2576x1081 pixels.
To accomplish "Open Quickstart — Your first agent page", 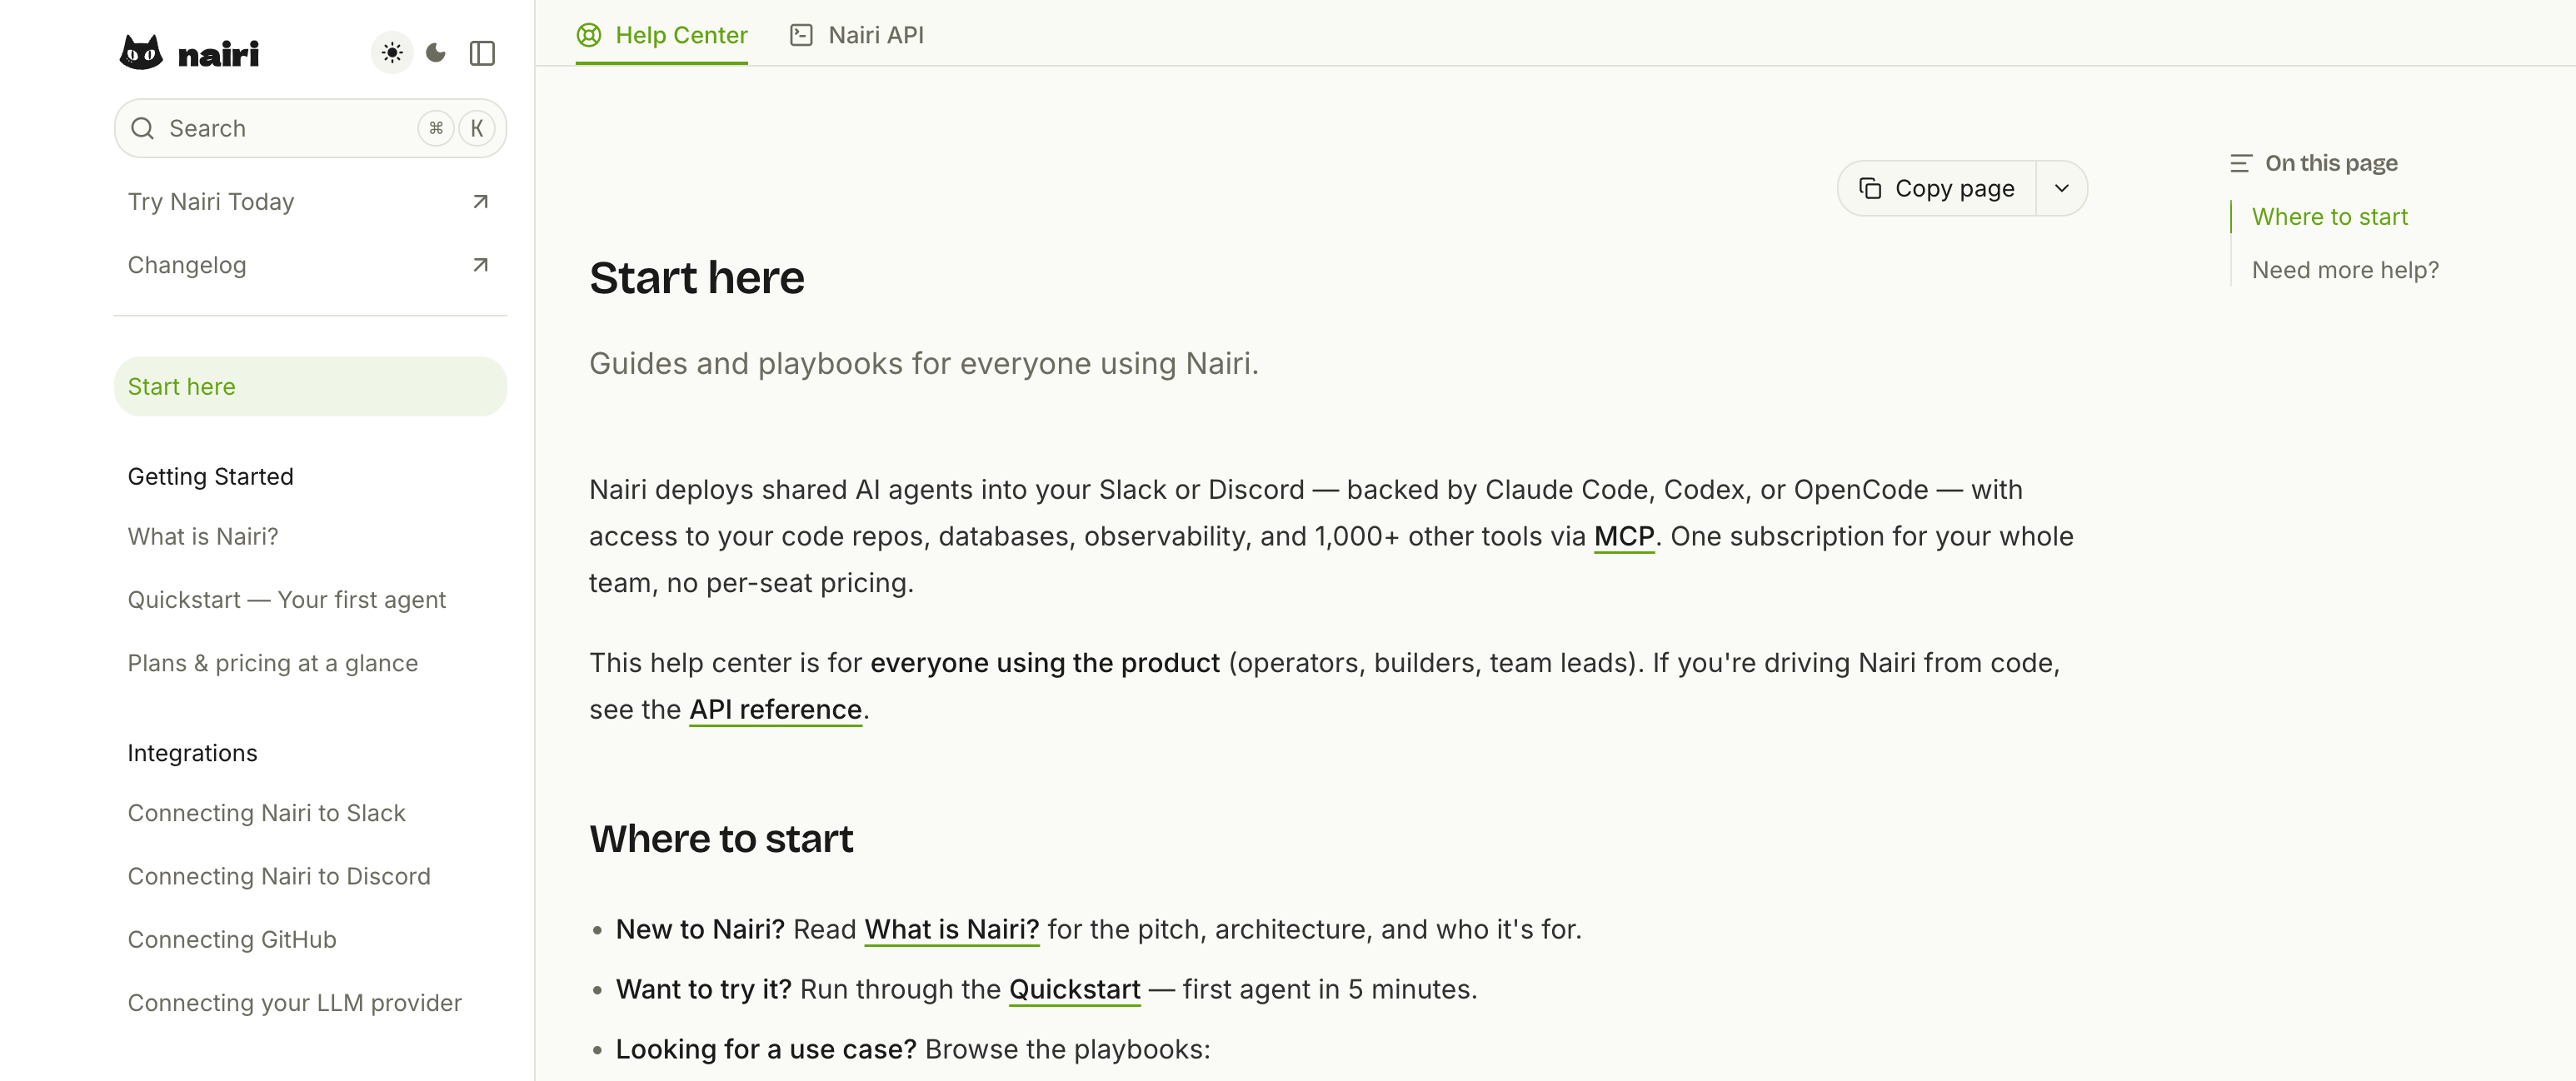I will coord(286,600).
